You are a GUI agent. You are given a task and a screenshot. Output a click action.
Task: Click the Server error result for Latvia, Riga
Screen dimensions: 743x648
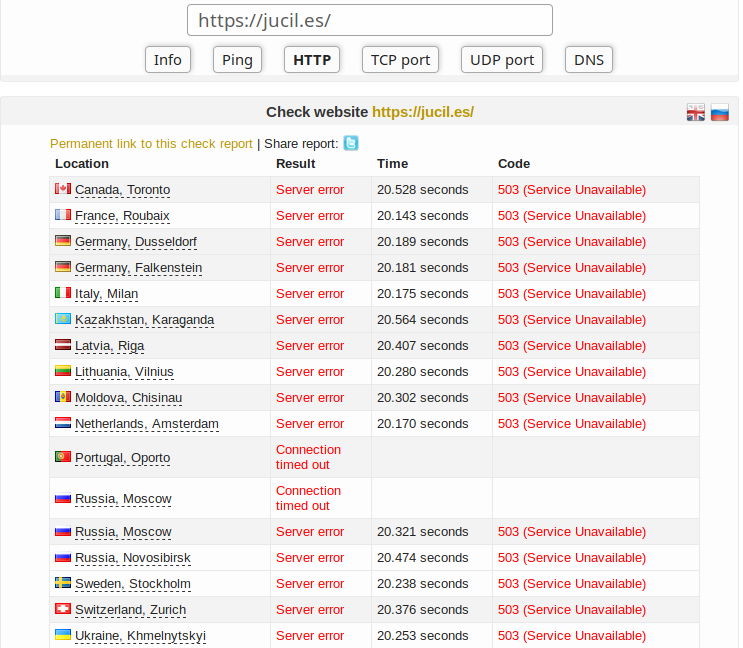coord(310,346)
